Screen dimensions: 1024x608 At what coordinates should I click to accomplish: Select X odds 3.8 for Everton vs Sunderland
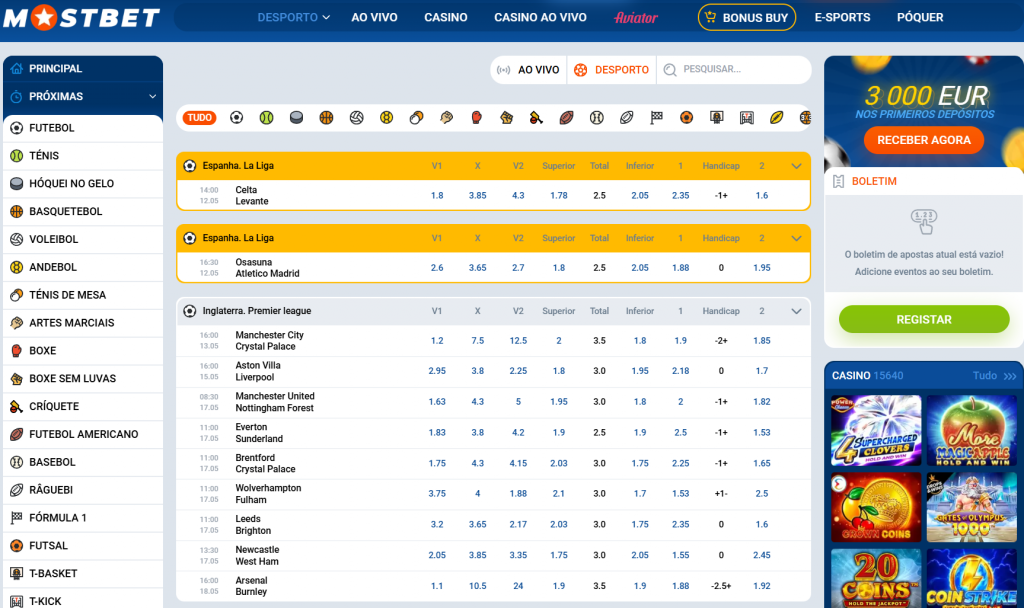tap(477, 433)
